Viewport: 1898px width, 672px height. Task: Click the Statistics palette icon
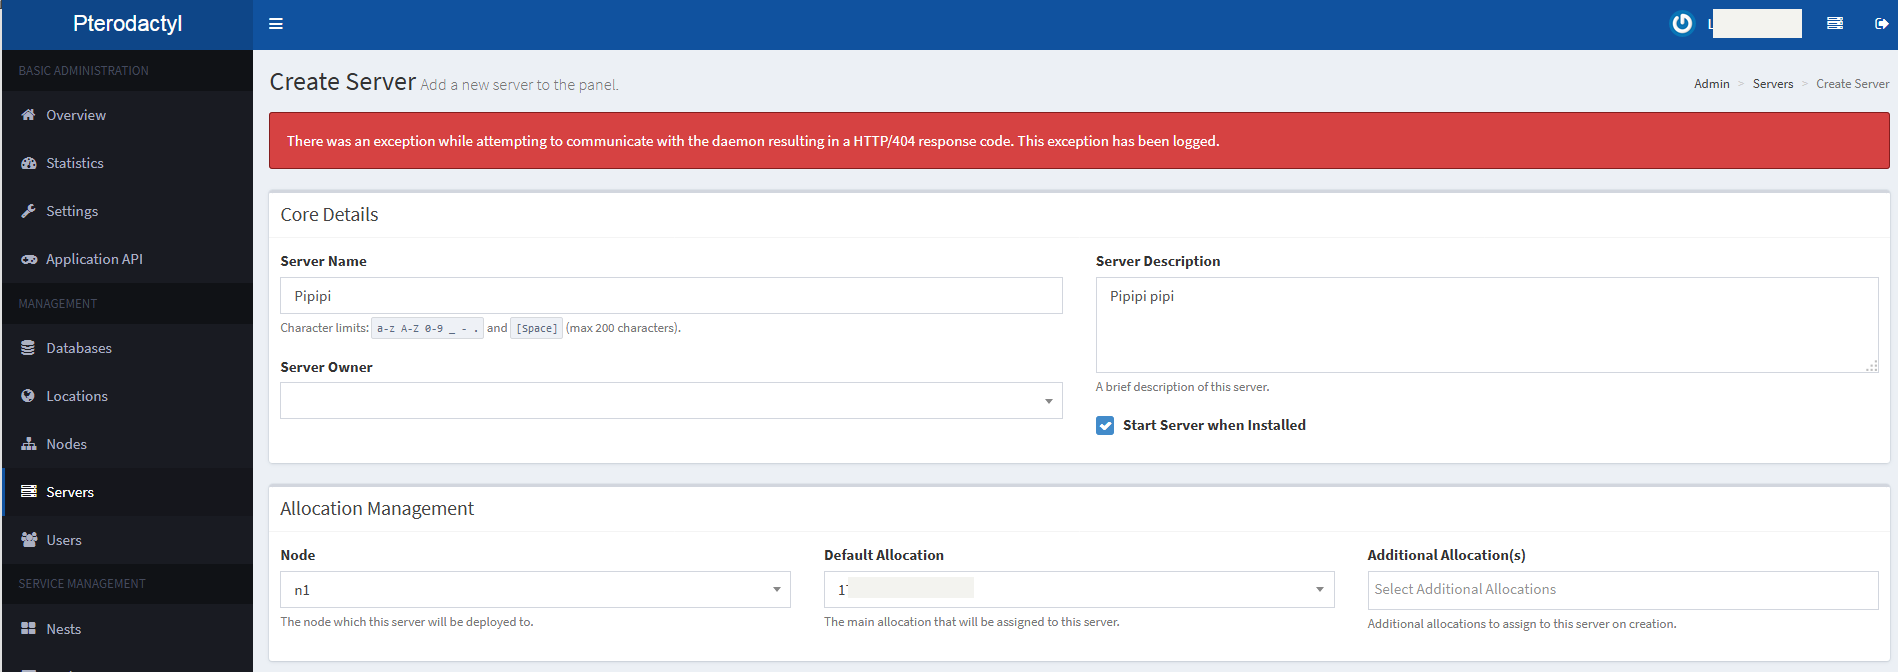click(29, 163)
